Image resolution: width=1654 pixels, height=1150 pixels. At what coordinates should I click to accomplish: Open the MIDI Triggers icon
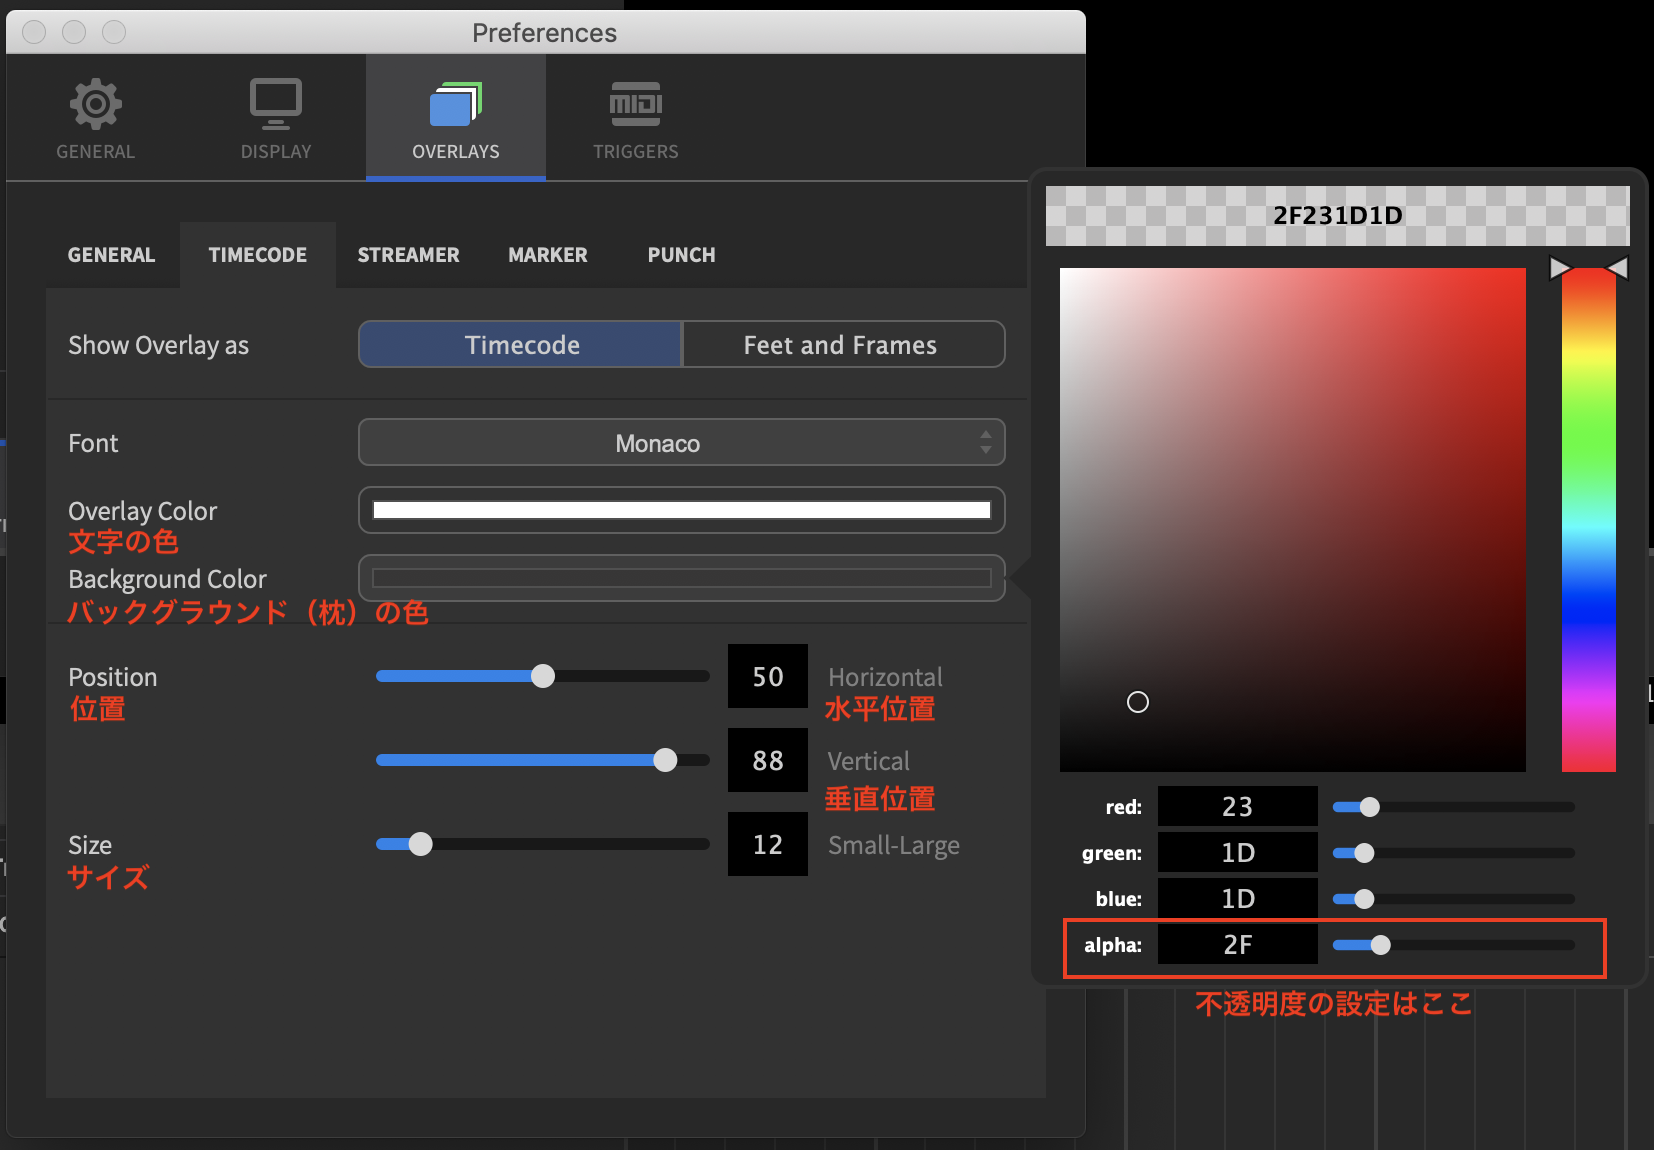pos(636,104)
